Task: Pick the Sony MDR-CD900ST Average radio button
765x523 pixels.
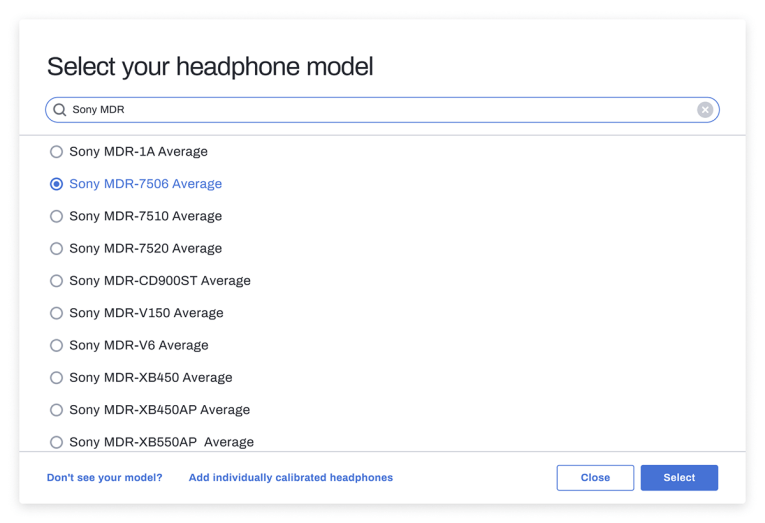Action: (57, 281)
